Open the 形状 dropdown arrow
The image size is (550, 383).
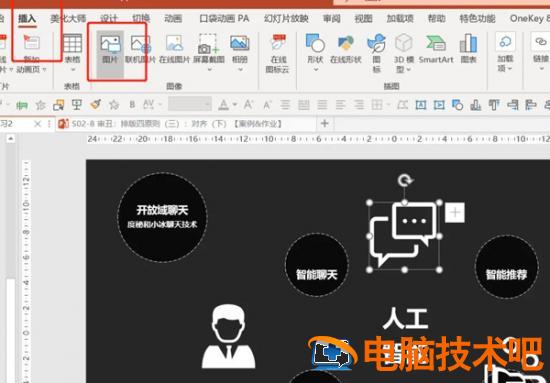[x=315, y=70]
